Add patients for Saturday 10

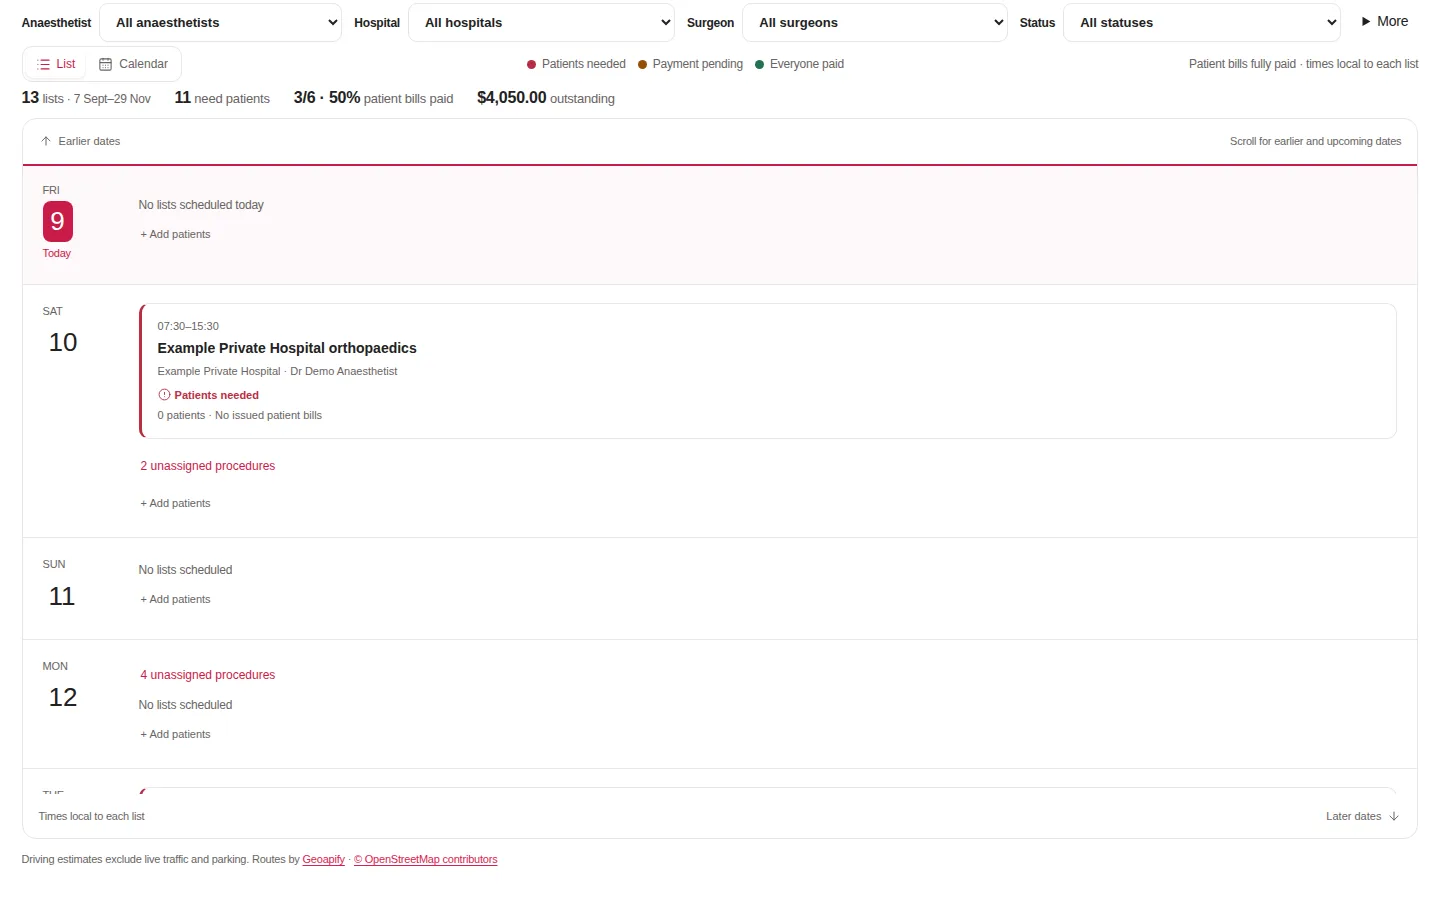point(175,503)
